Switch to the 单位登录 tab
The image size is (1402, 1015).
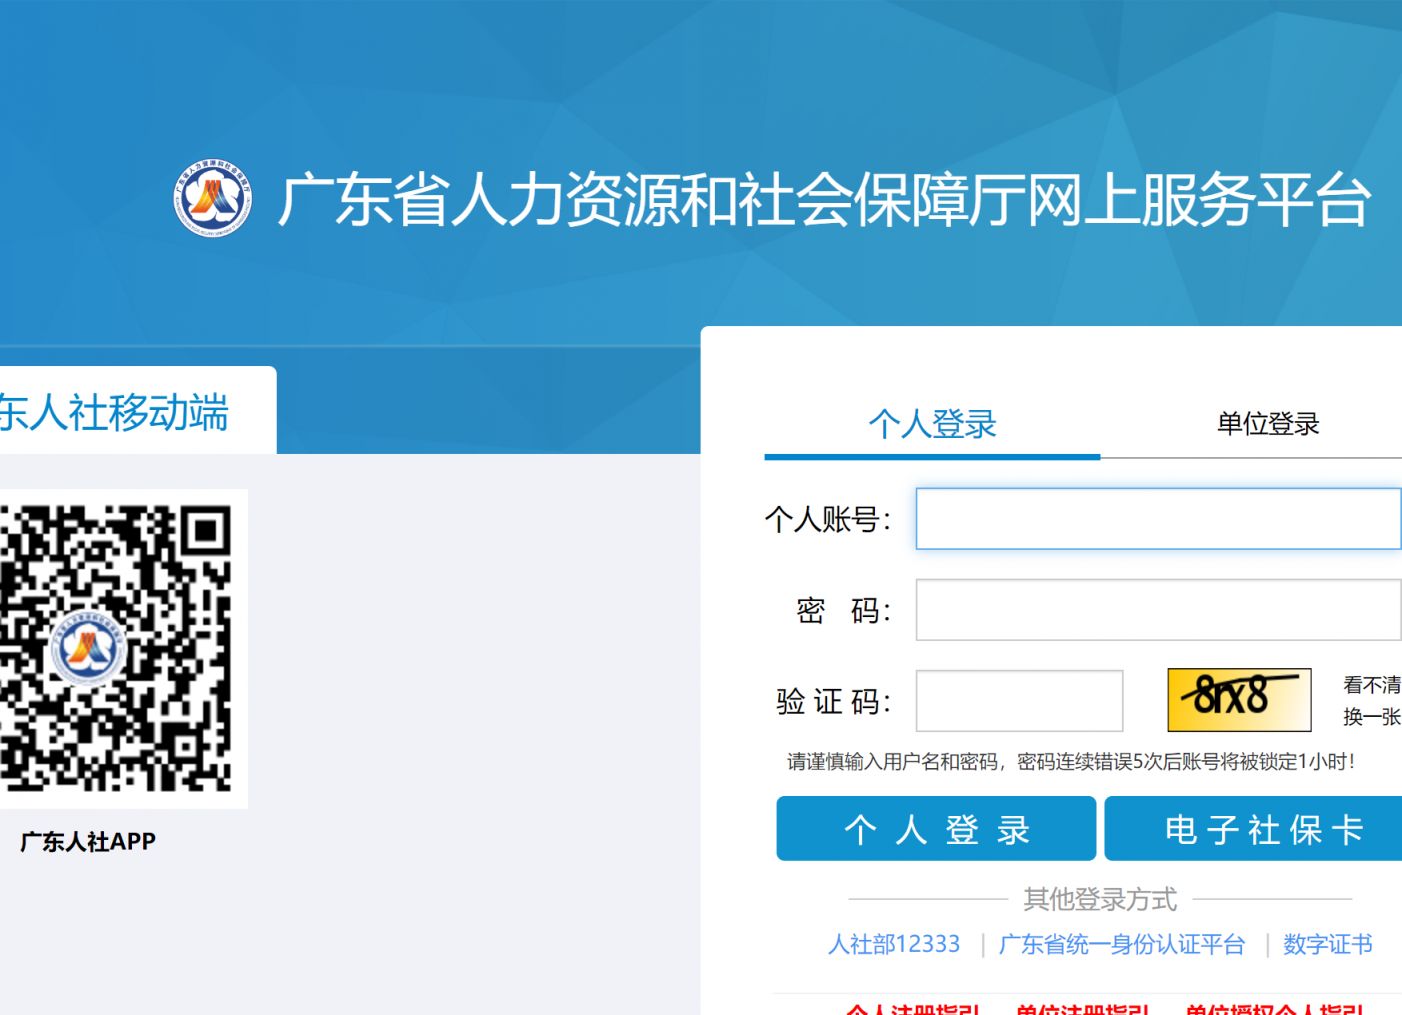click(x=1267, y=424)
